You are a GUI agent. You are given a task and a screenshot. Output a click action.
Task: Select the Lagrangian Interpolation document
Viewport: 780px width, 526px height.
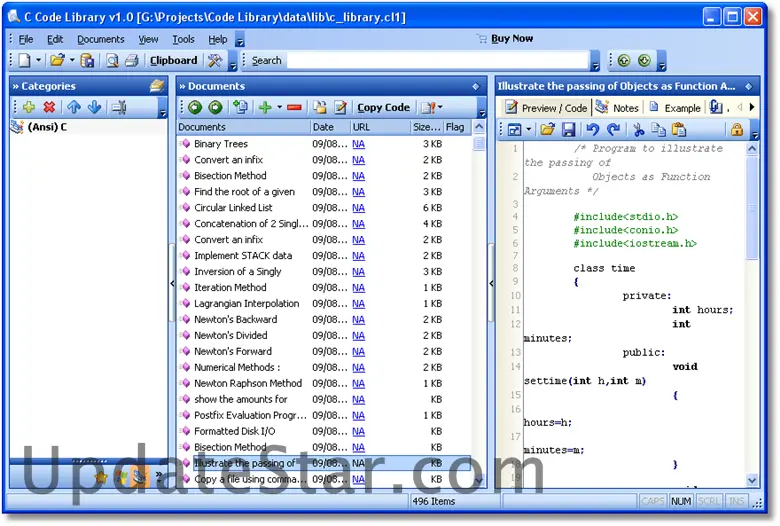[x=246, y=303]
